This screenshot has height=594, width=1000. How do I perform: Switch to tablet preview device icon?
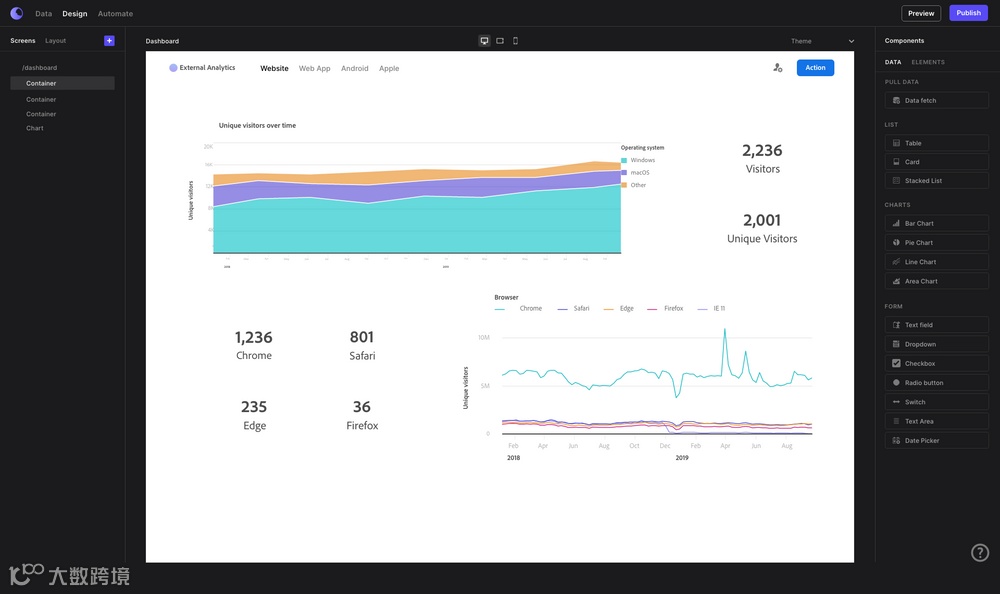click(x=500, y=41)
